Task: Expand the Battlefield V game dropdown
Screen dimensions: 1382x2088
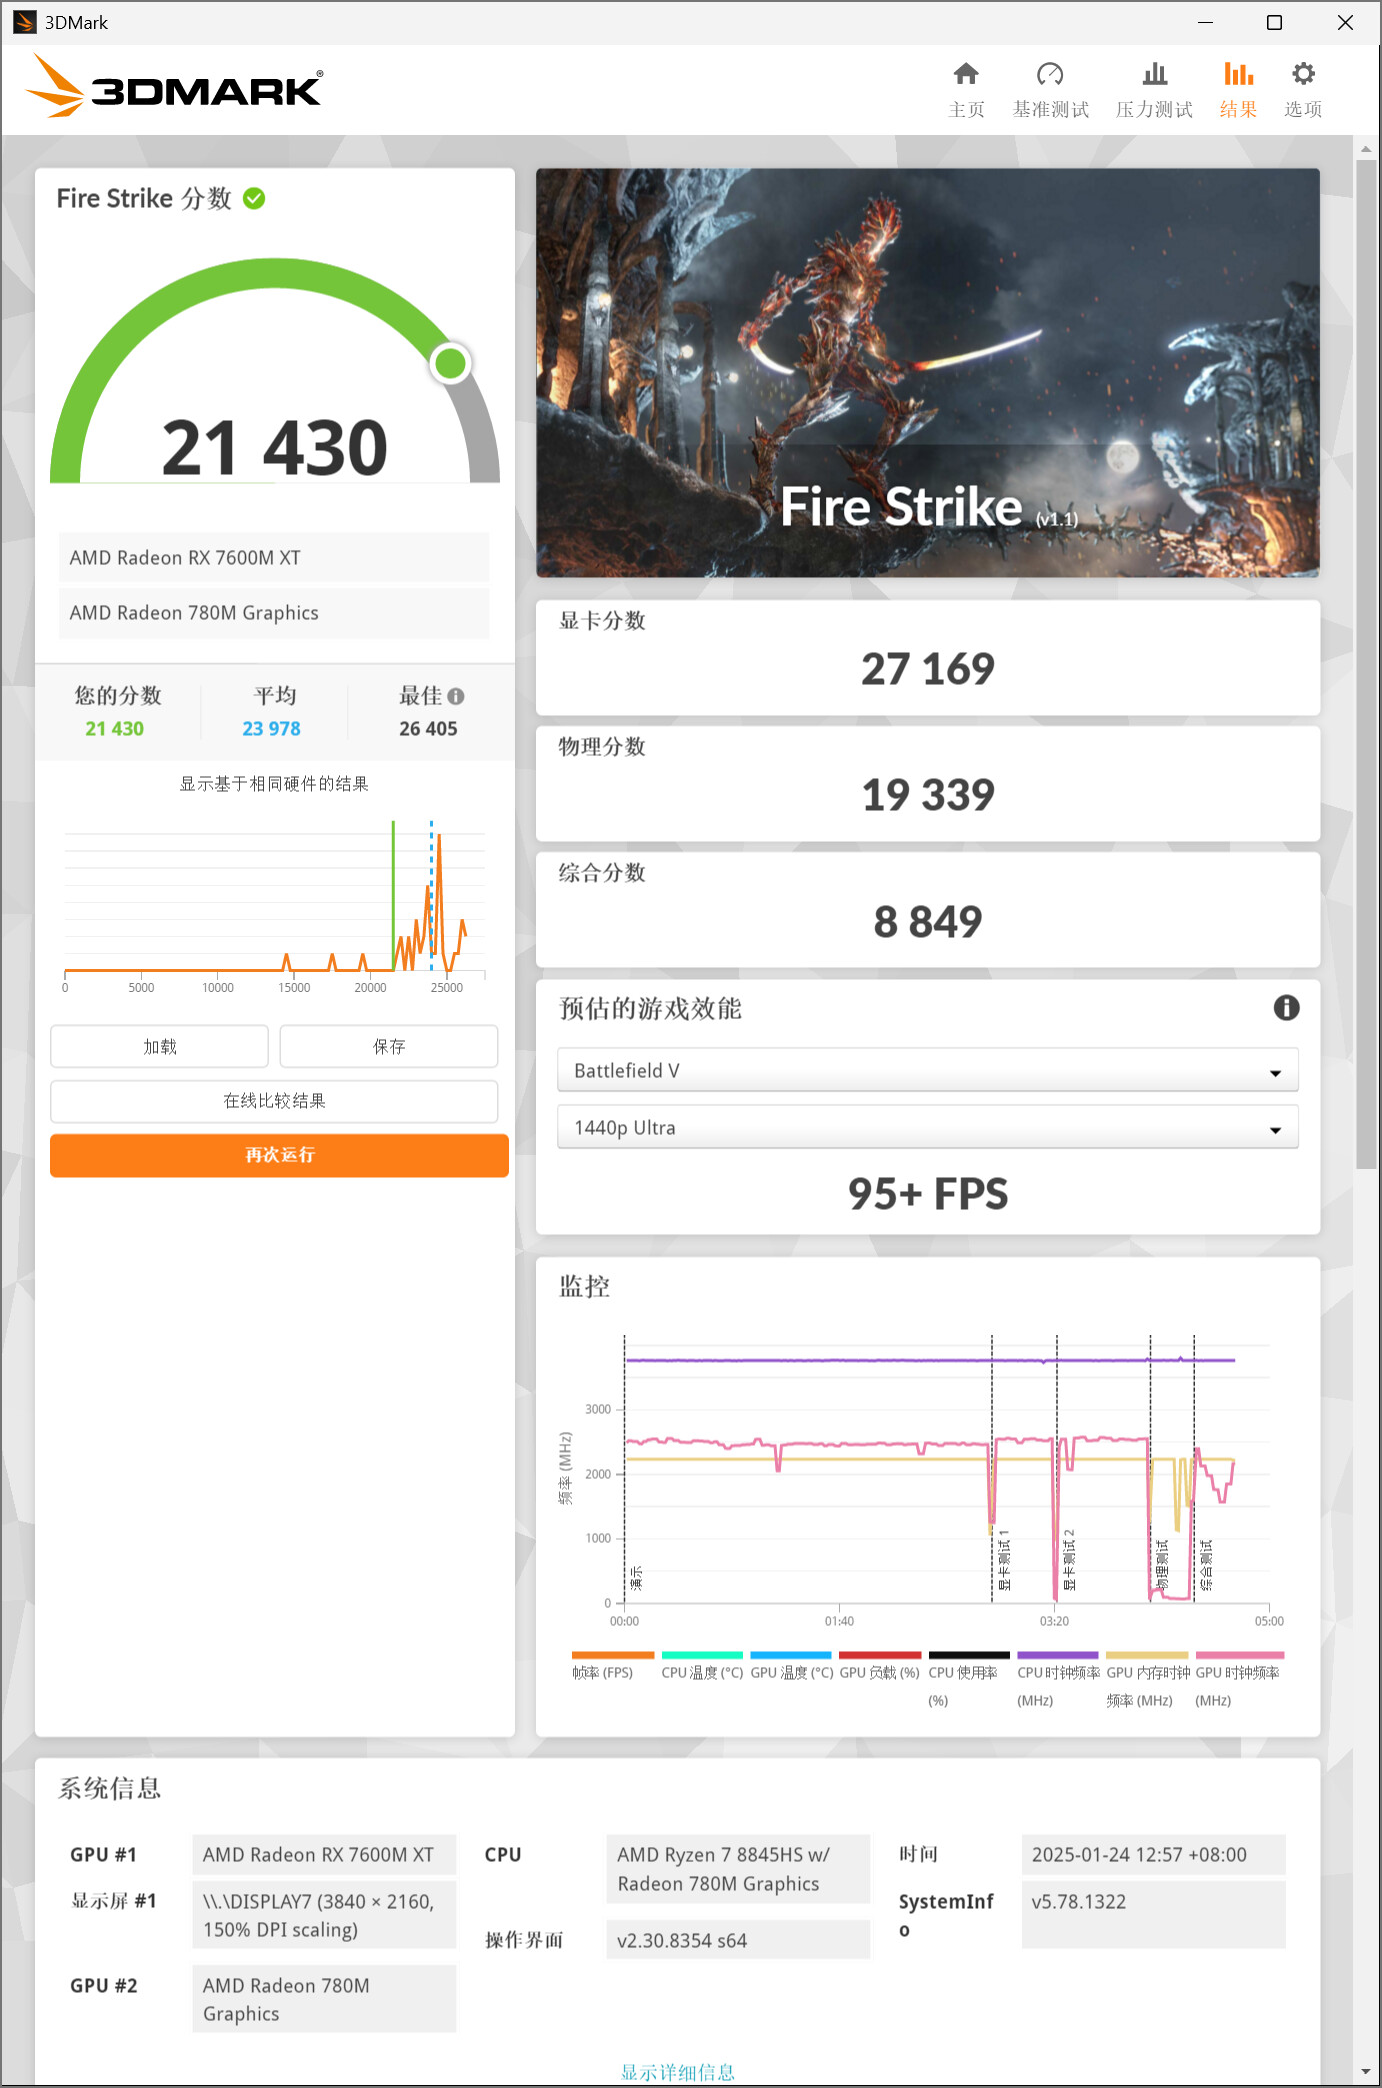Action: point(927,1071)
